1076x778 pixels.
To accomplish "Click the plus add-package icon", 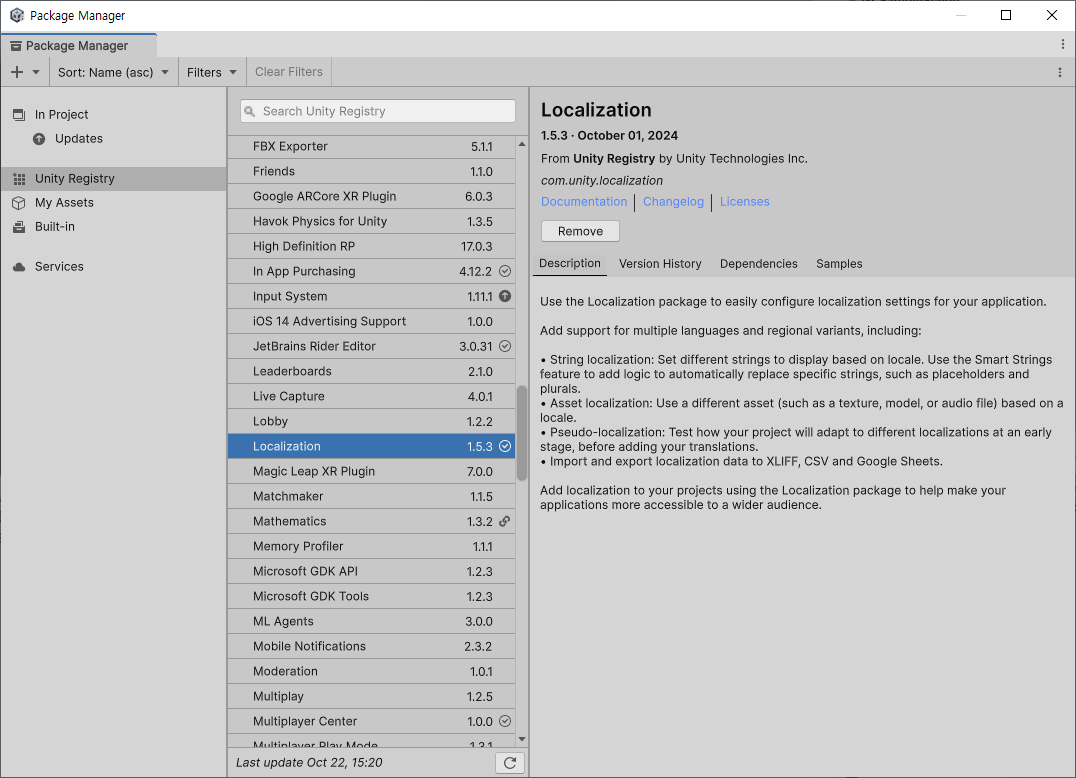I will [x=17, y=72].
